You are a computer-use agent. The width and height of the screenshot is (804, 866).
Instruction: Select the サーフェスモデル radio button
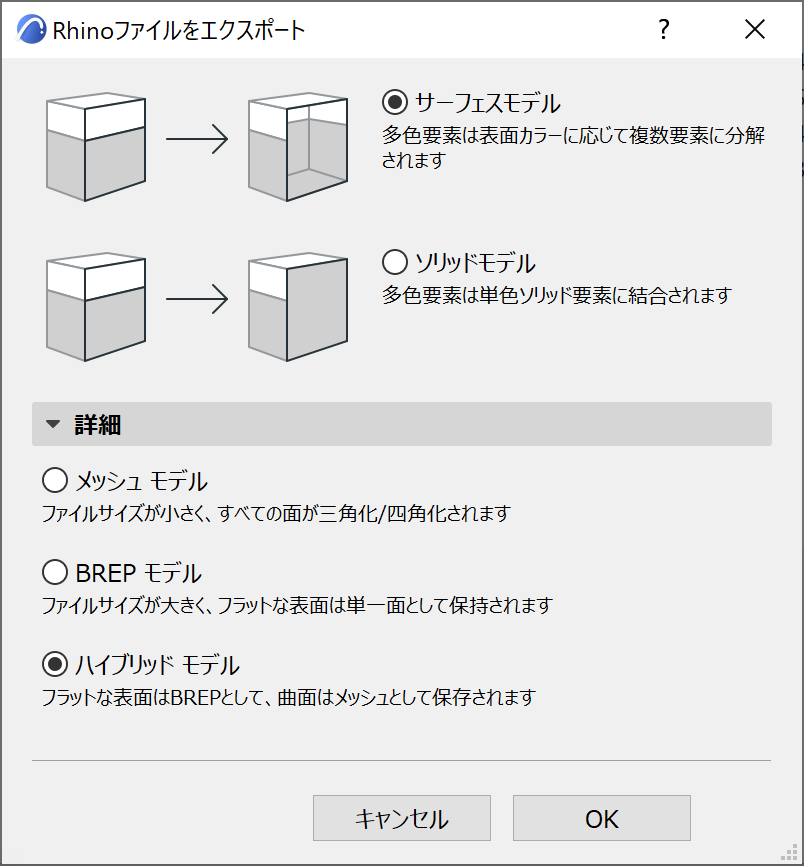coord(395,102)
